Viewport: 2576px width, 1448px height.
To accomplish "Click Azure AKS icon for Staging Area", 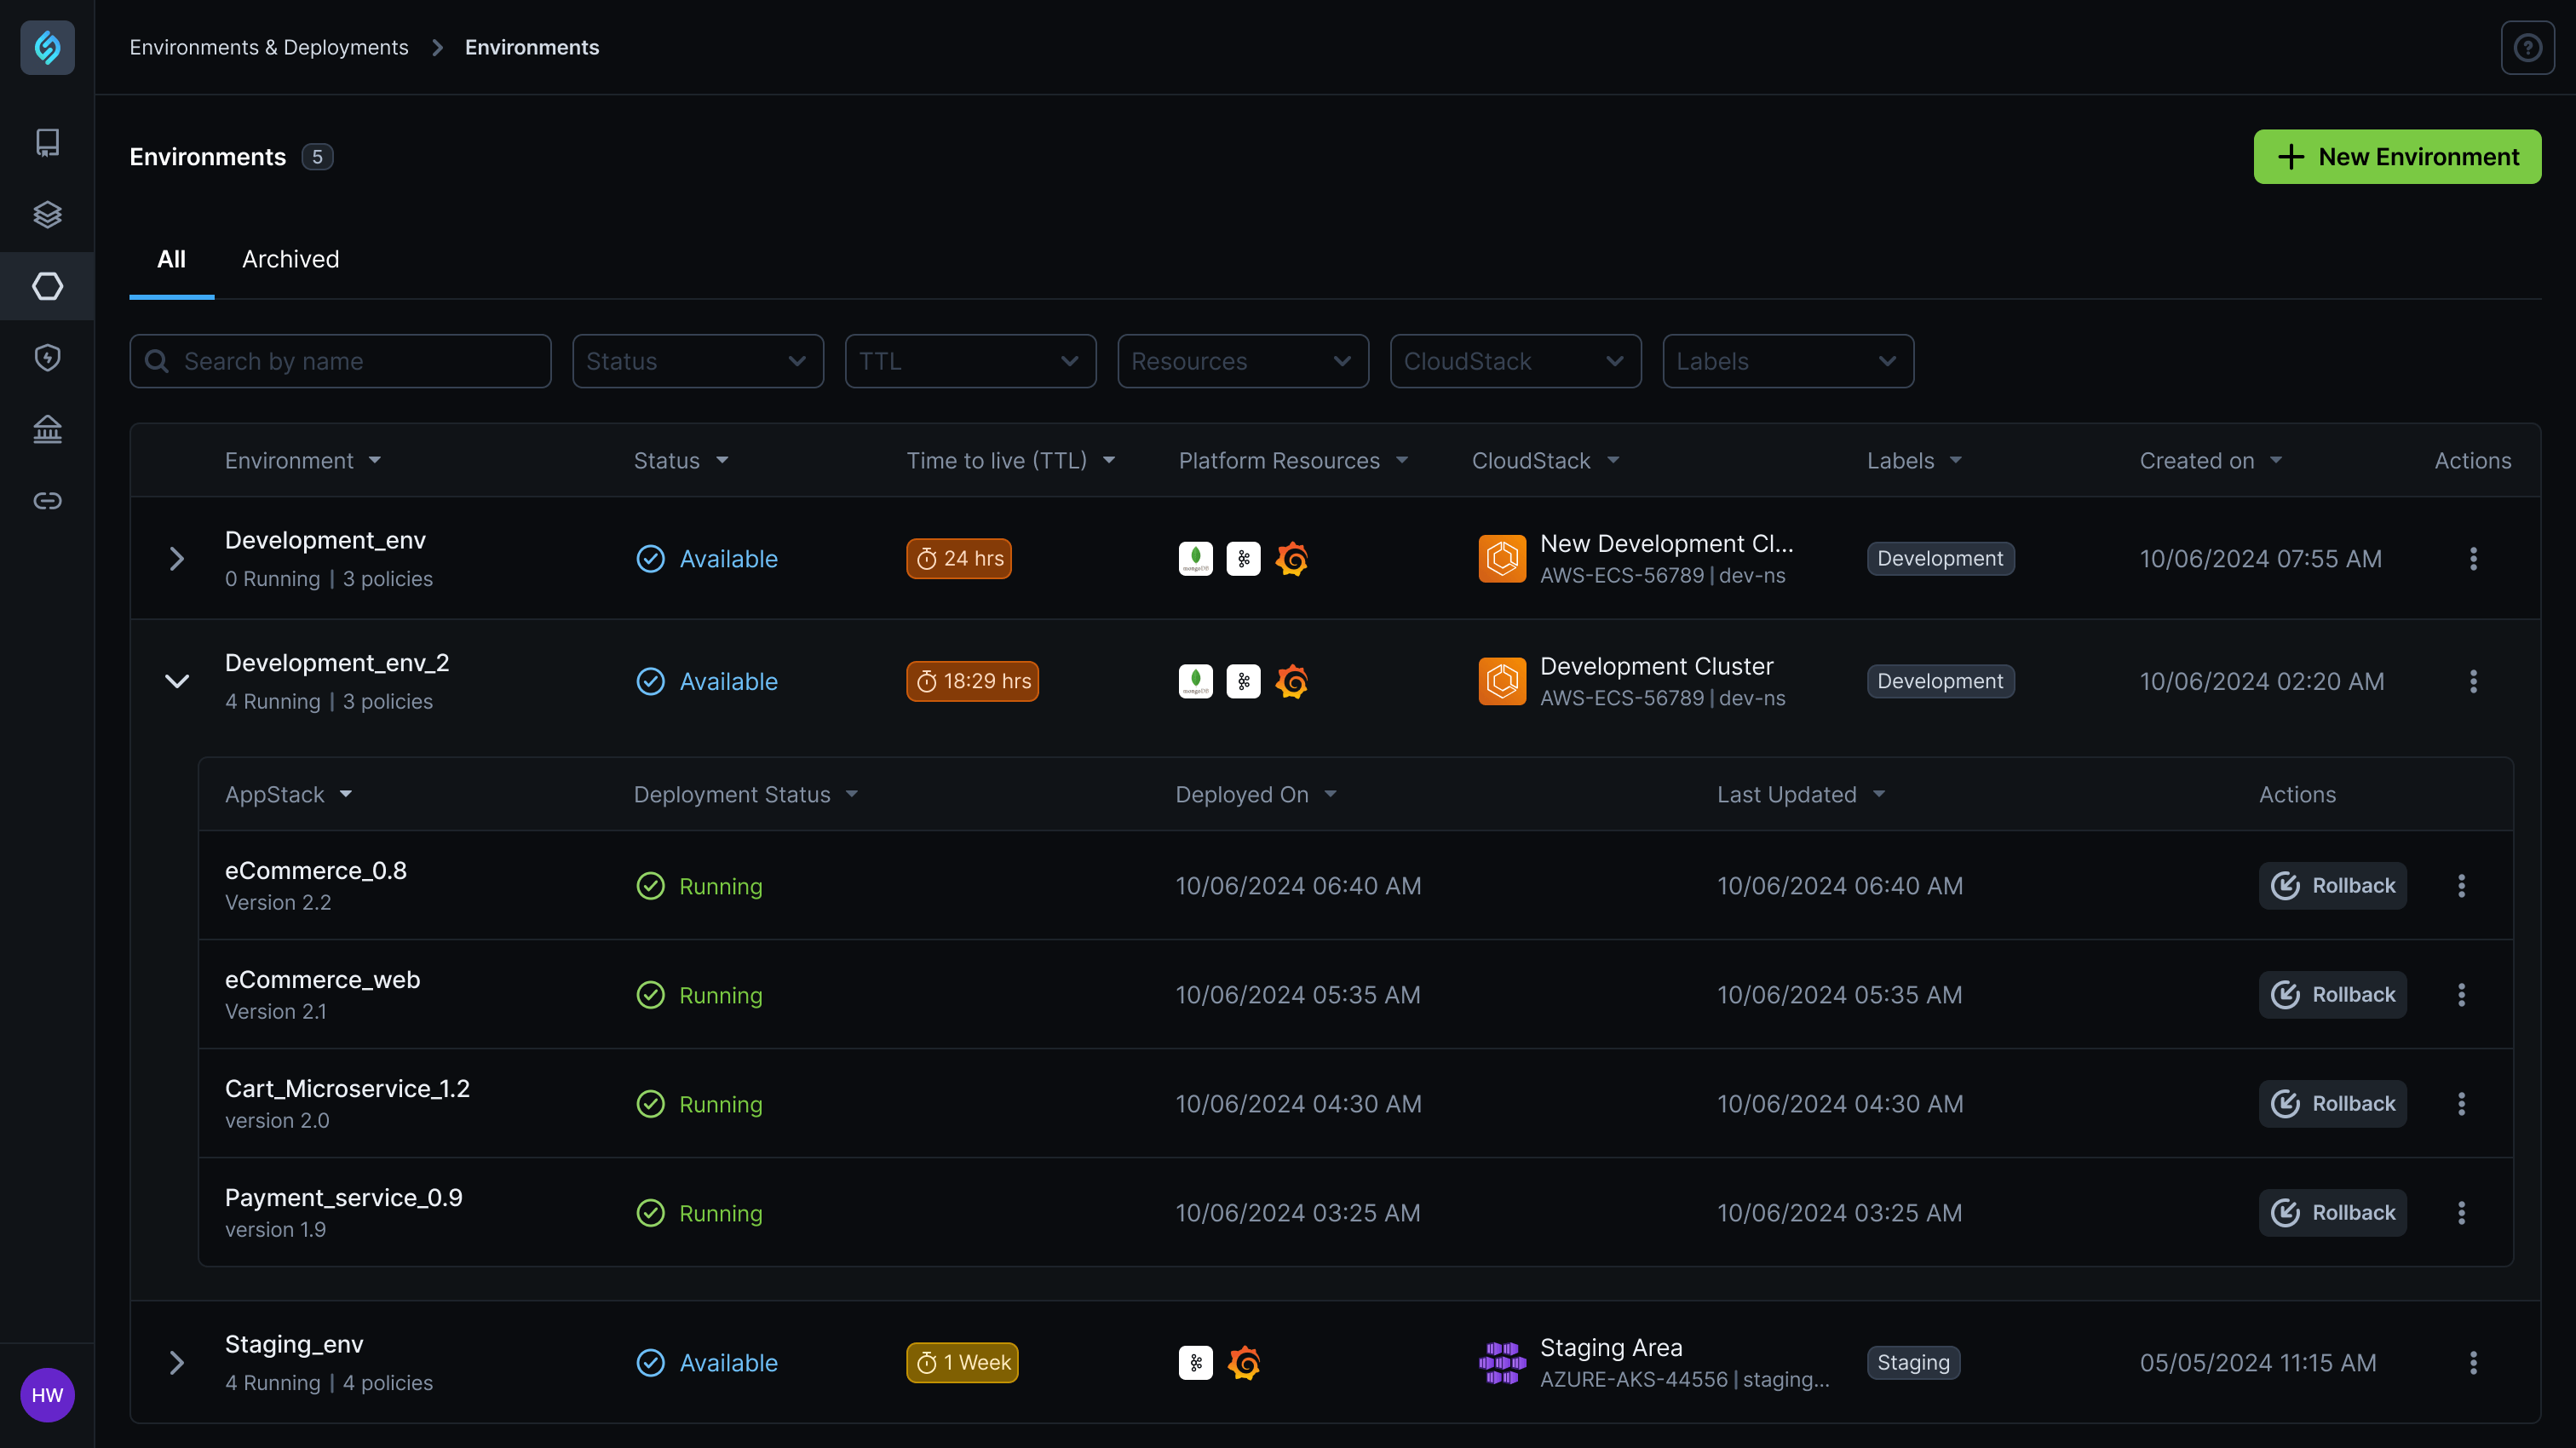I will 1502,1363.
